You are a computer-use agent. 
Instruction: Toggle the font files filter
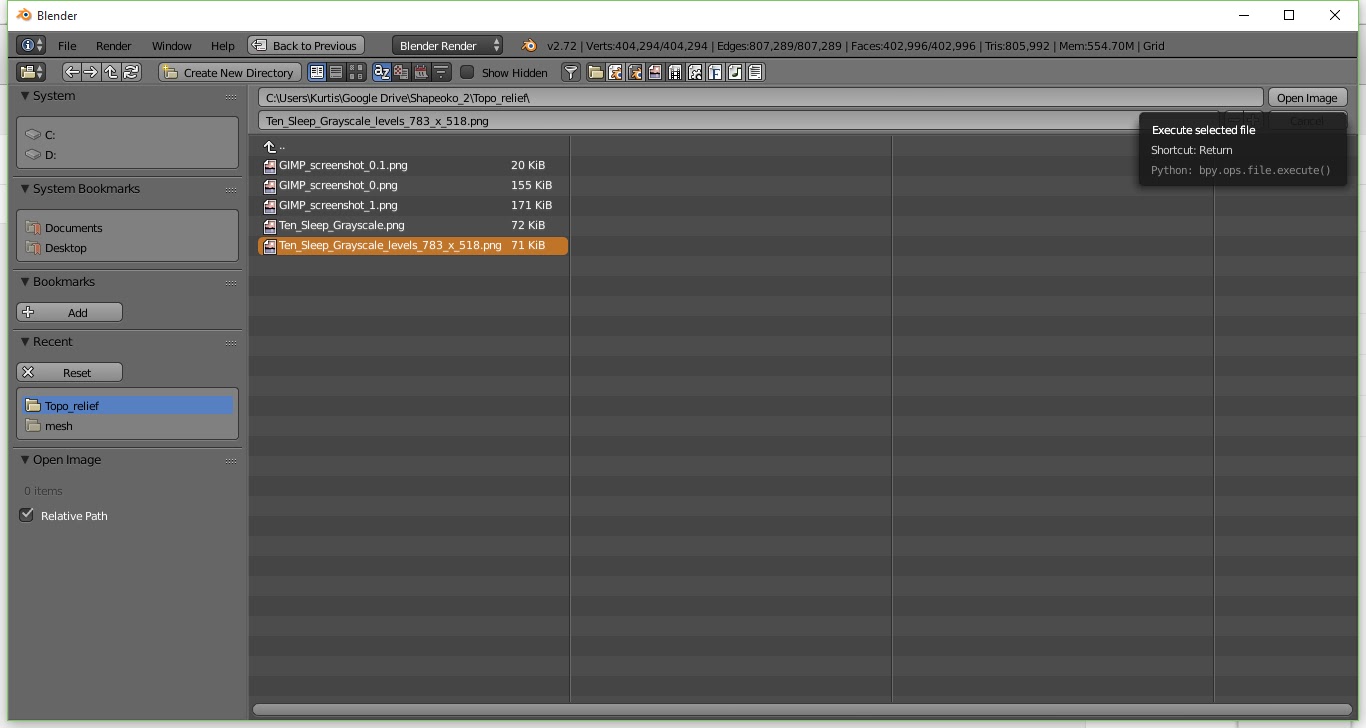pyautogui.click(x=715, y=72)
